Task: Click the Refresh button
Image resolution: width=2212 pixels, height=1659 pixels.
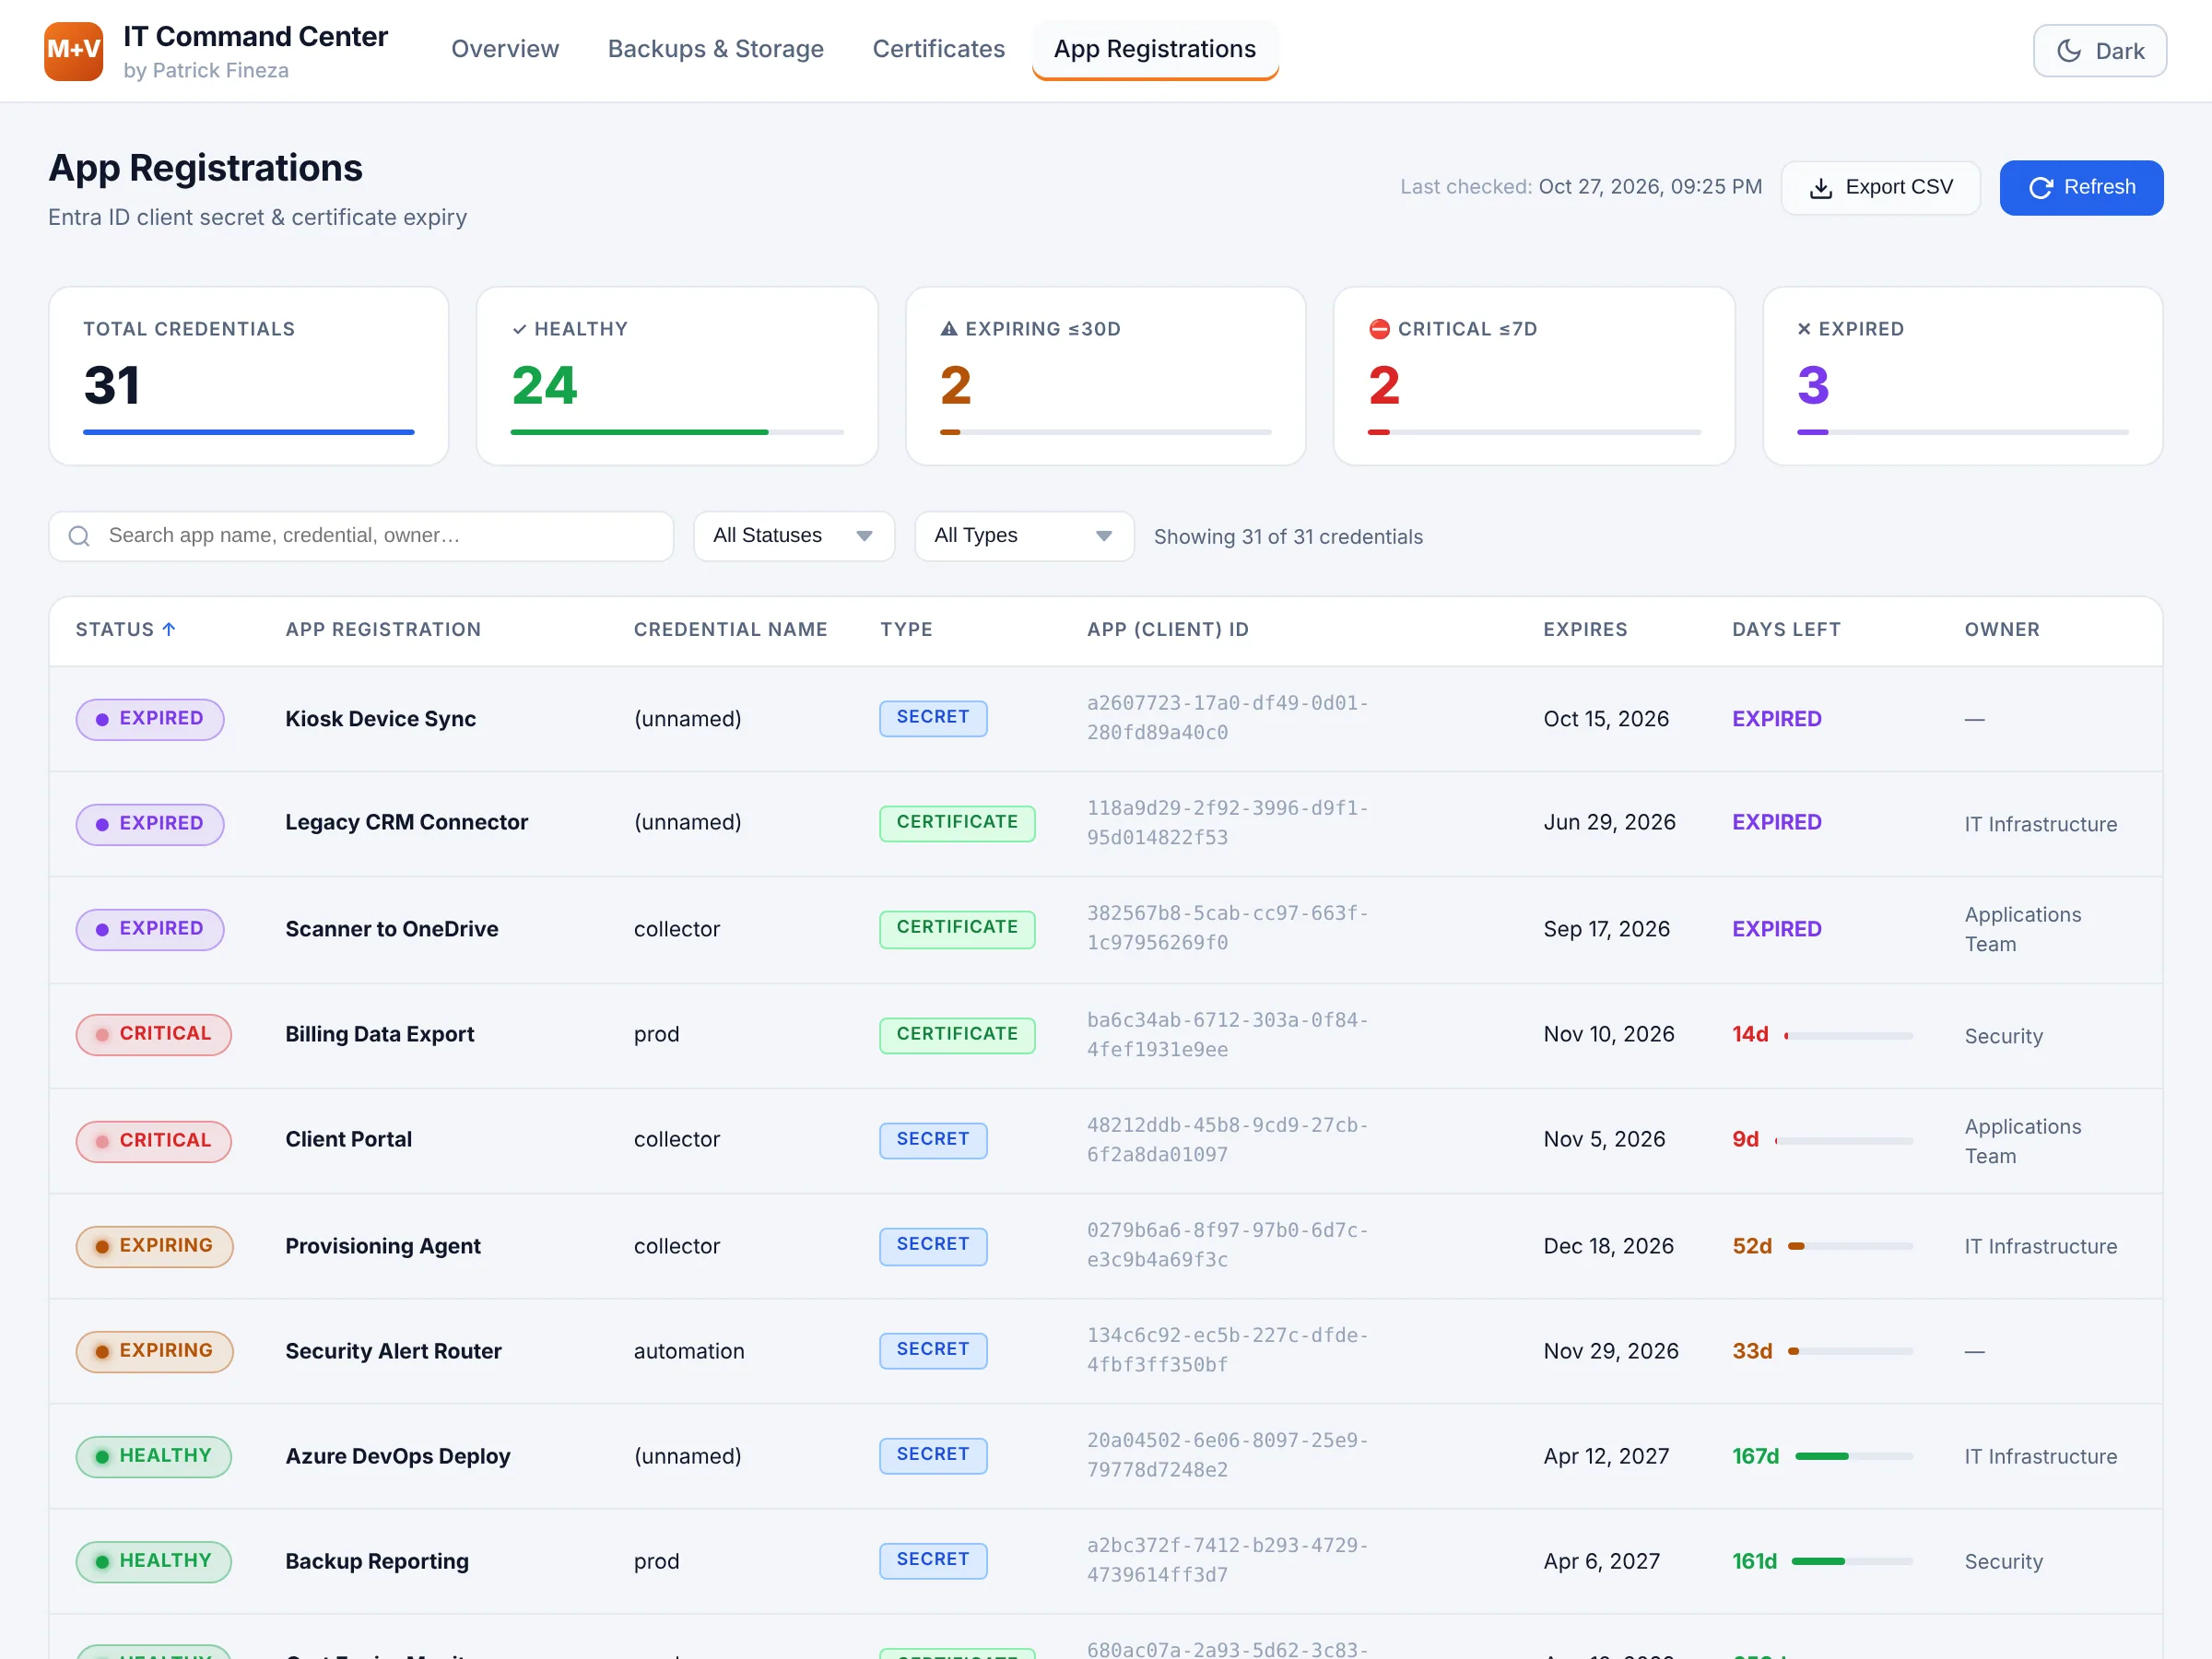Action: [x=2081, y=188]
